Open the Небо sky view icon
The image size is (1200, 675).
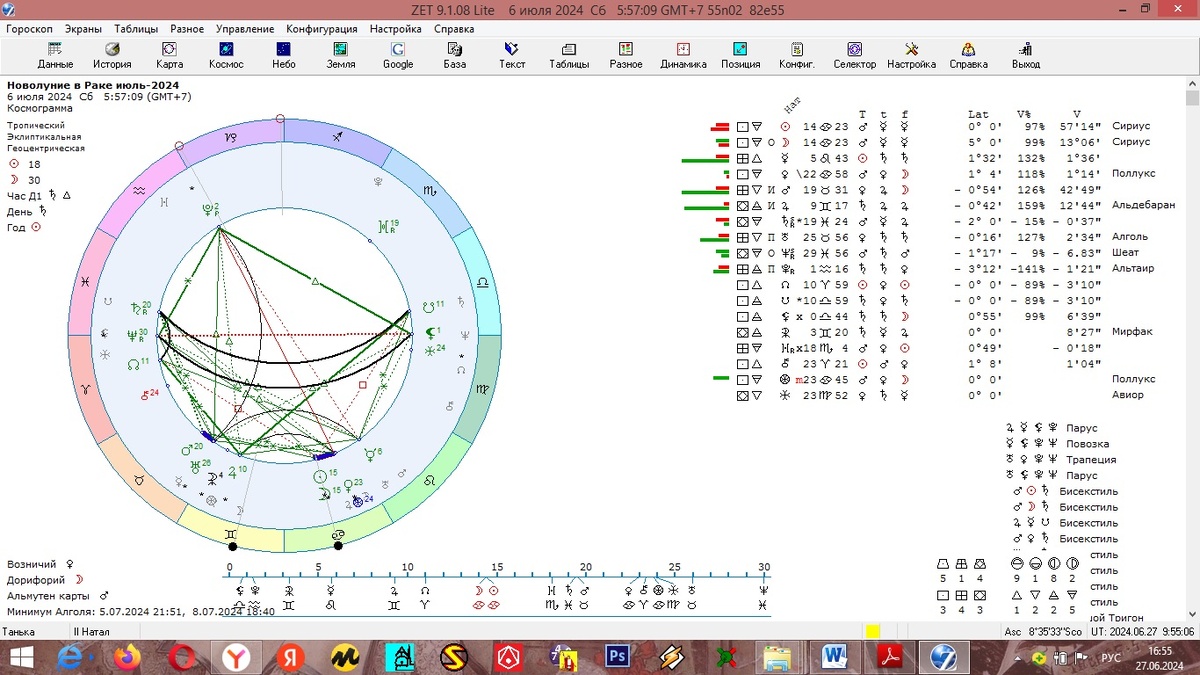(284, 55)
